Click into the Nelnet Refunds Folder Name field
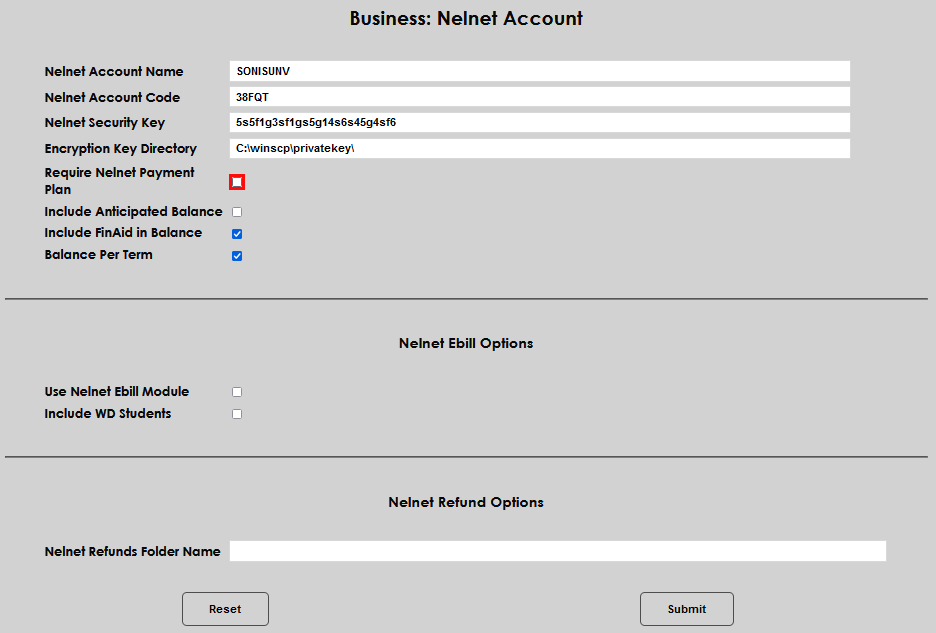 tap(557, 550)
